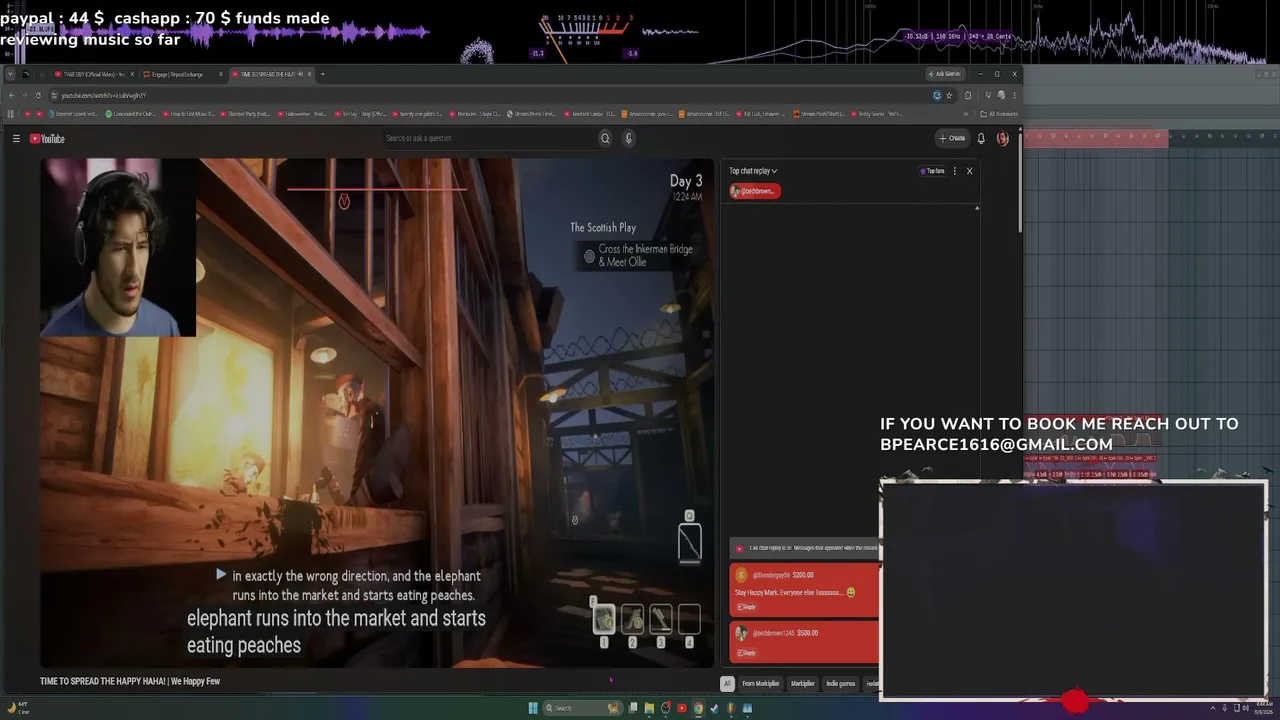The height and width of the screenshot is (720, 1280).
Task: Select the All filter chip
Action: [x=727, y=684]
